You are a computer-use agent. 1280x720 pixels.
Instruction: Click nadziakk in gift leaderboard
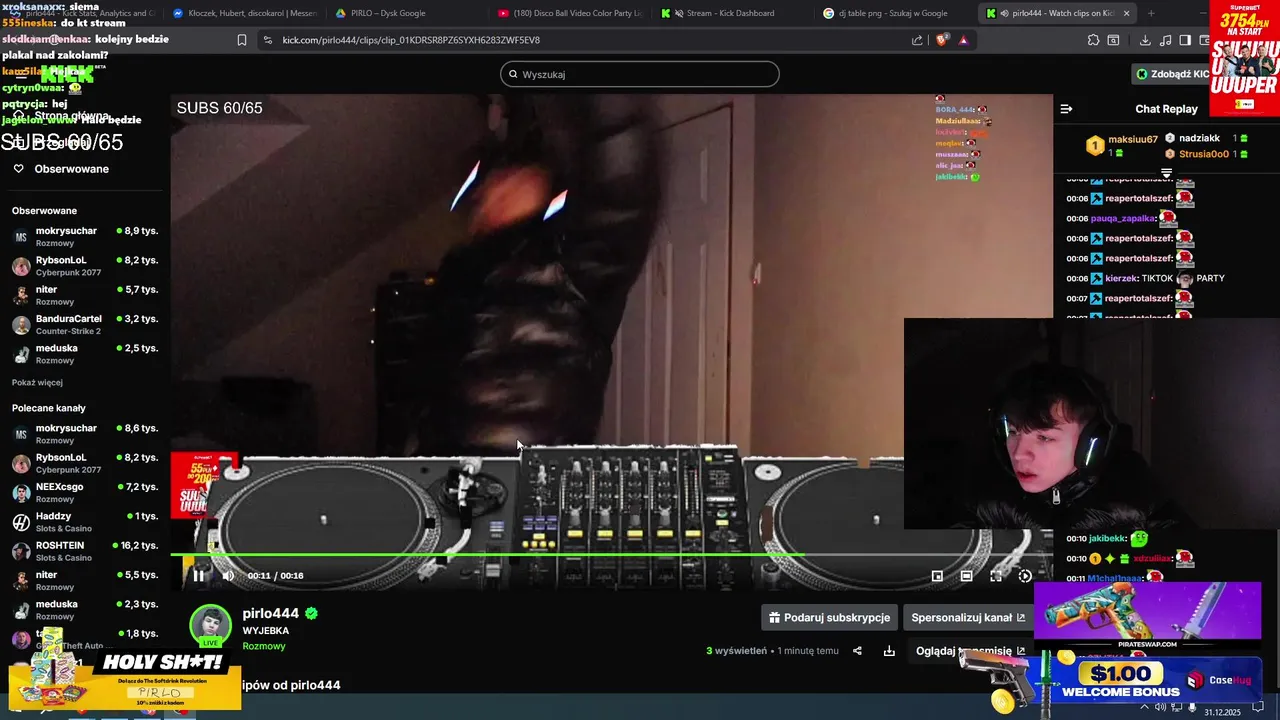(1199, 138)
